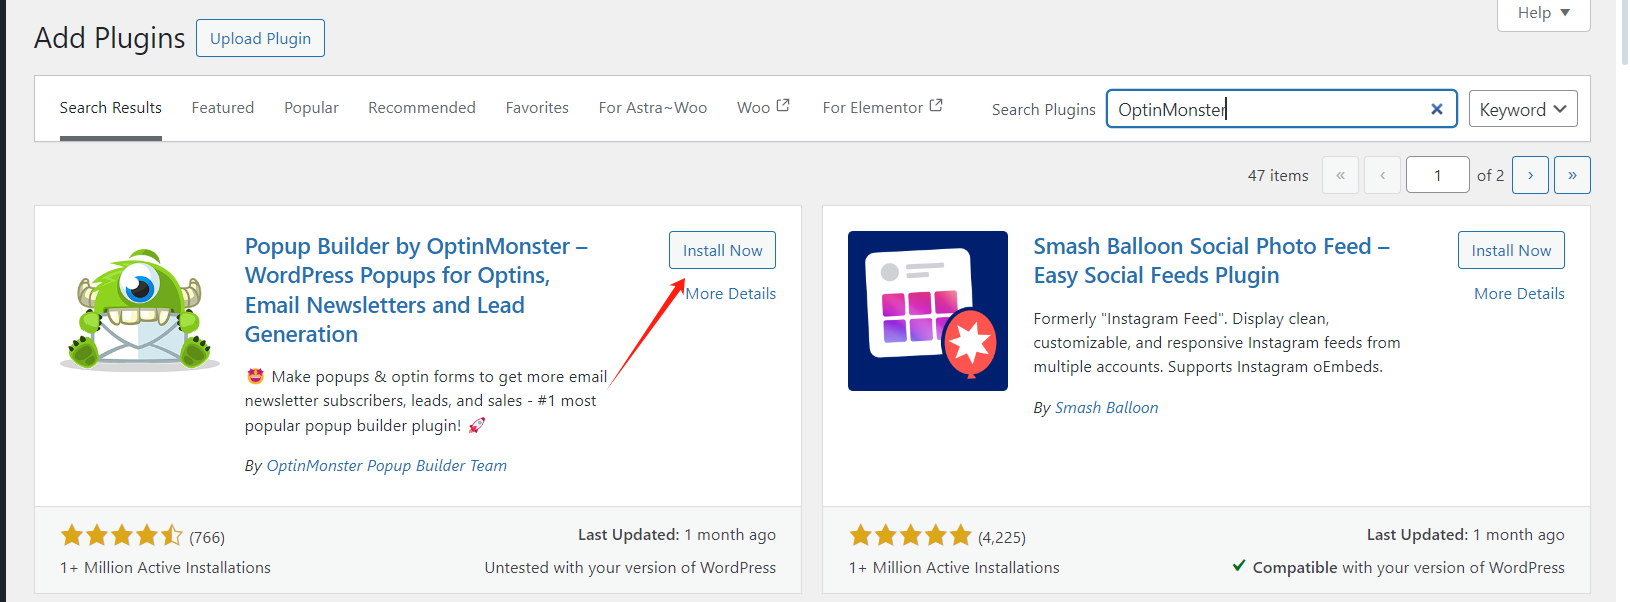Open the Keyword search type dropdown
Viewport: 1630px width, 602px height.
[1523, 109]
